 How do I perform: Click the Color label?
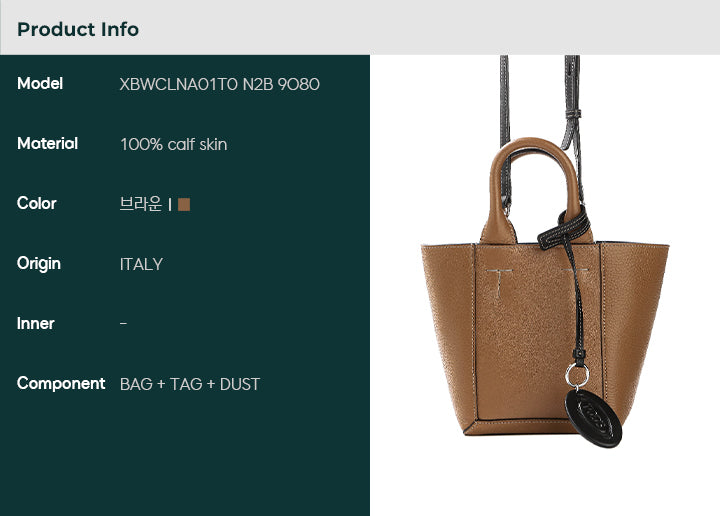click(x=37, y=203)
